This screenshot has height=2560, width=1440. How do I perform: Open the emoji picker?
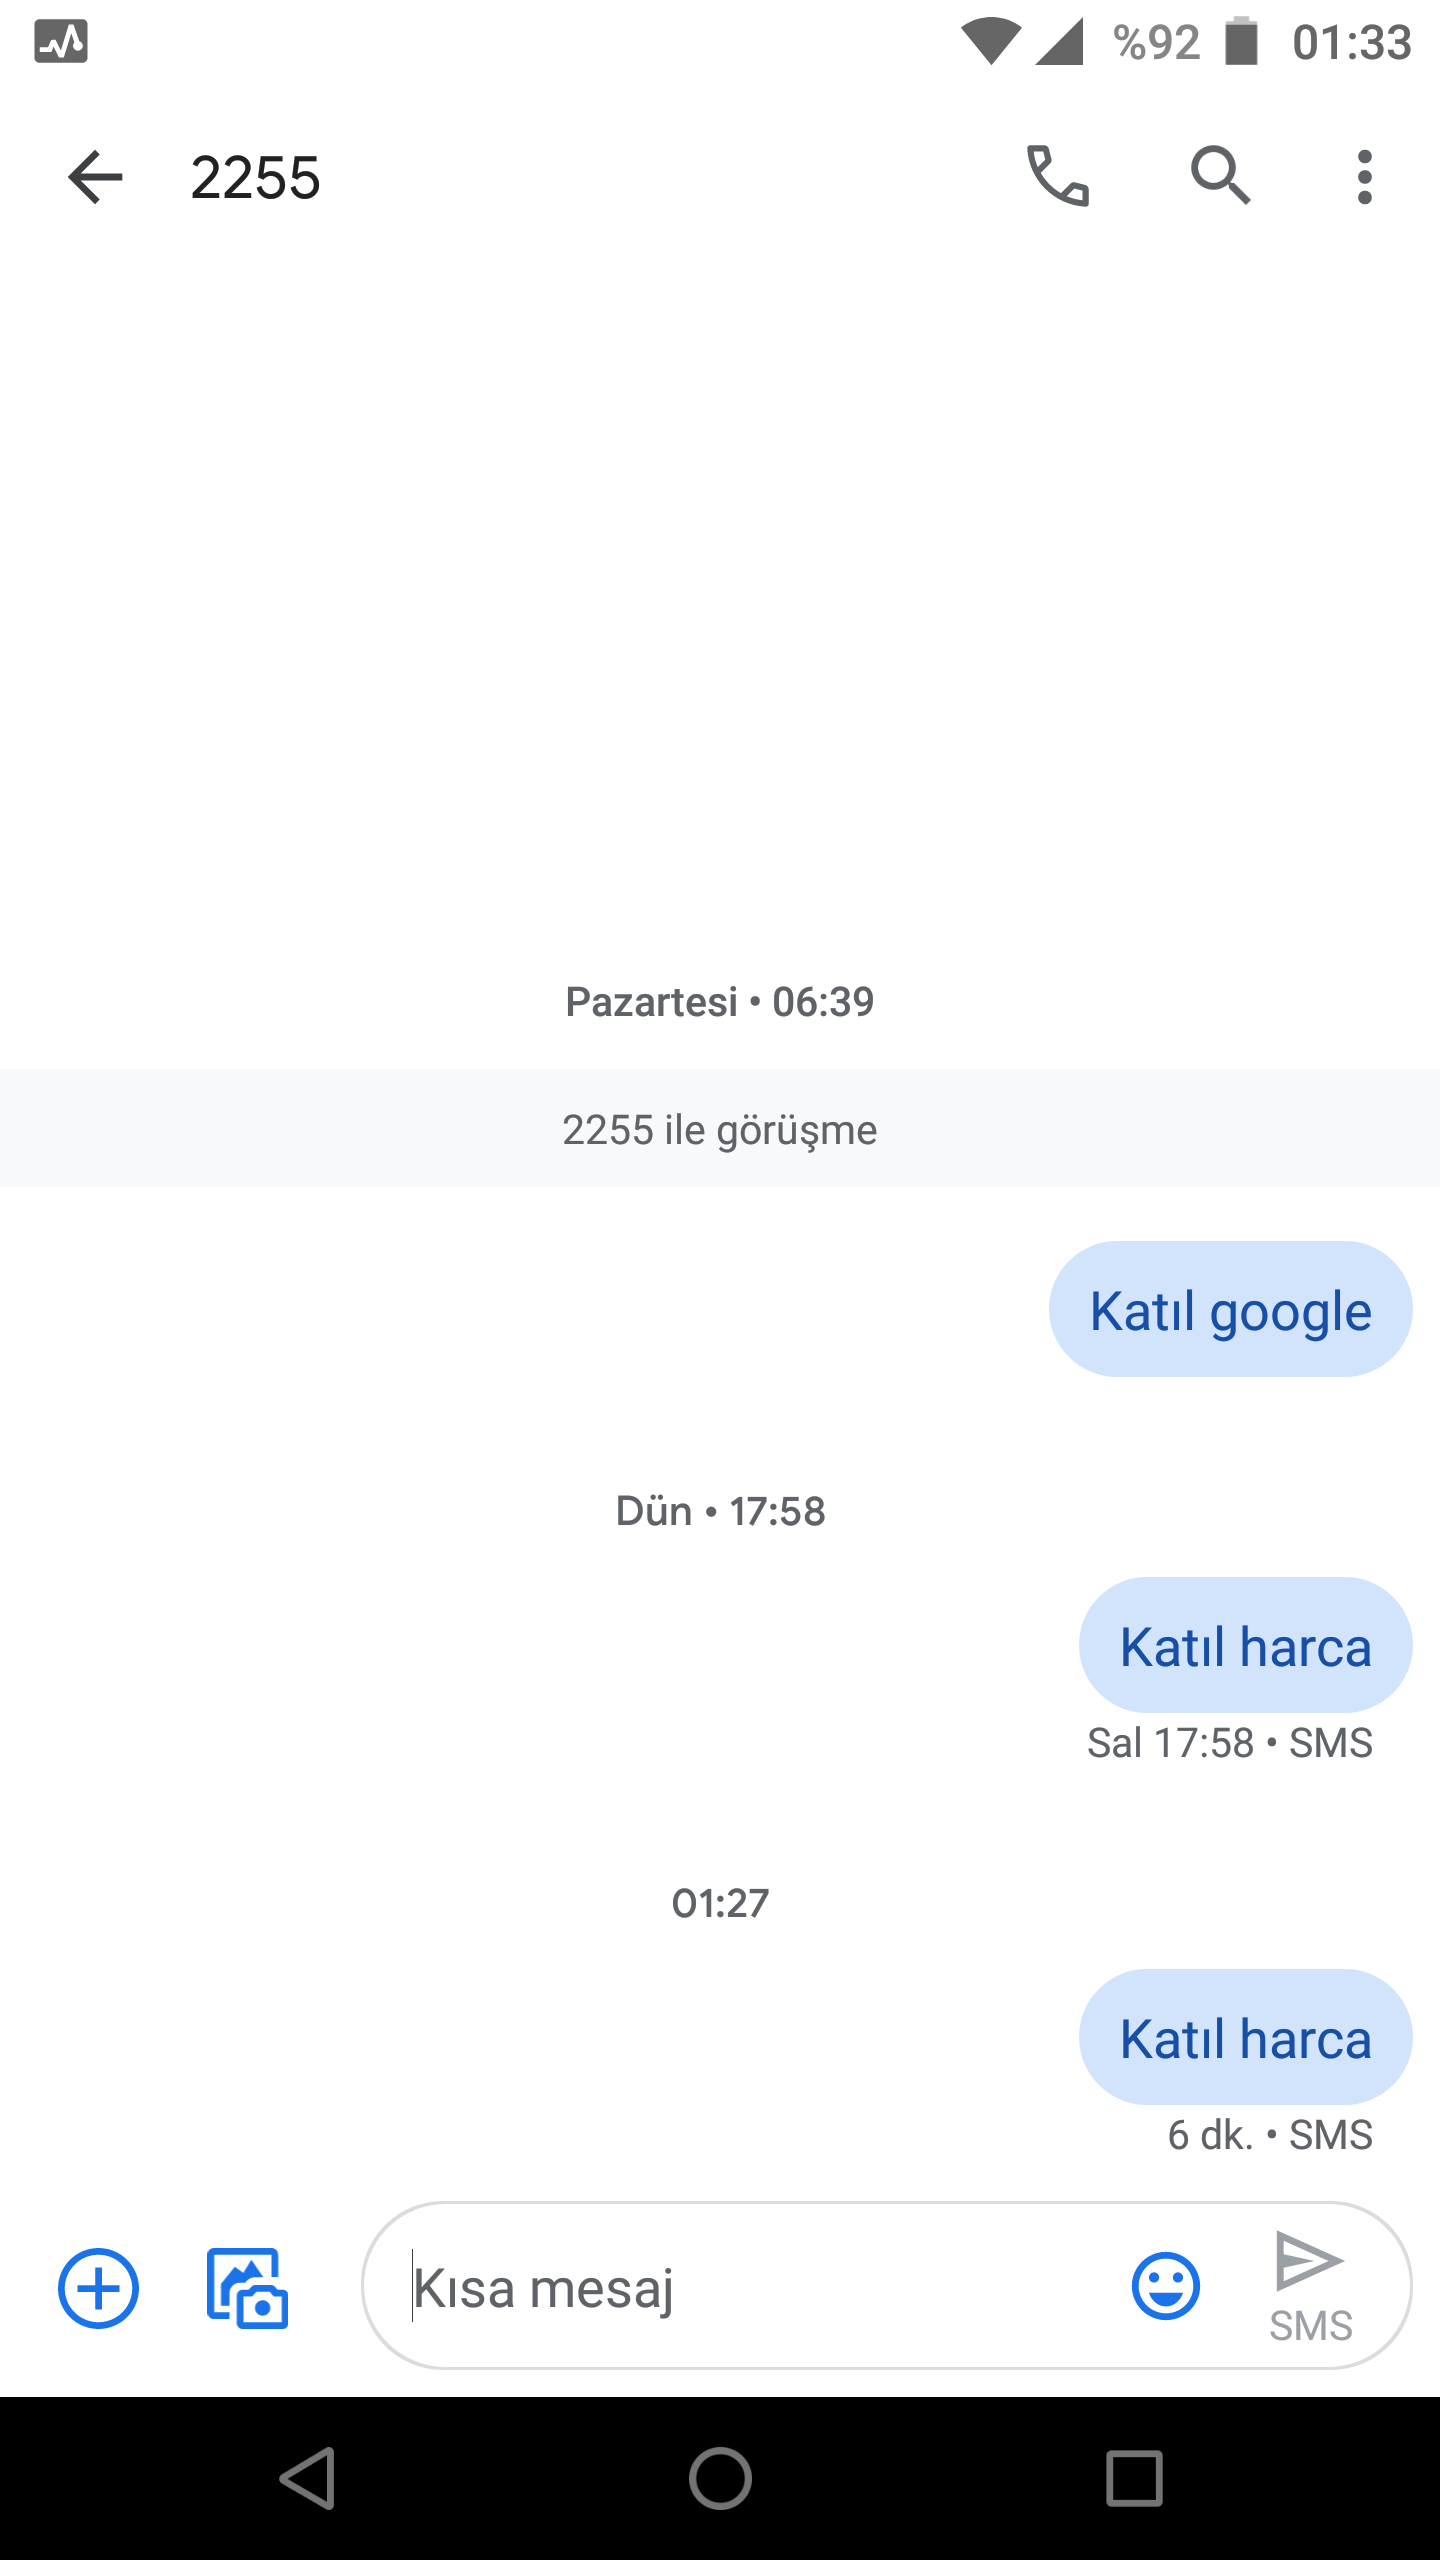coord(1165,2286)
